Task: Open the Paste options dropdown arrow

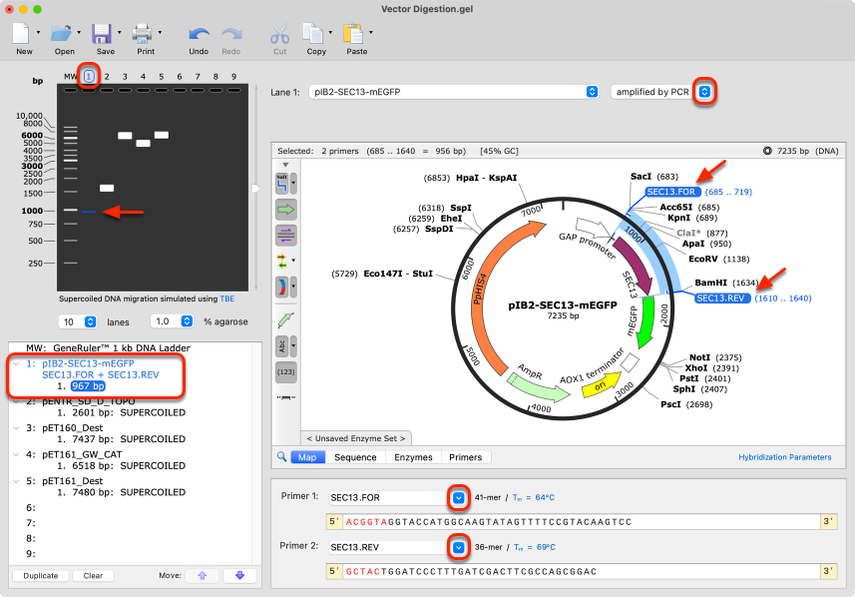Action: pos(371,33)
